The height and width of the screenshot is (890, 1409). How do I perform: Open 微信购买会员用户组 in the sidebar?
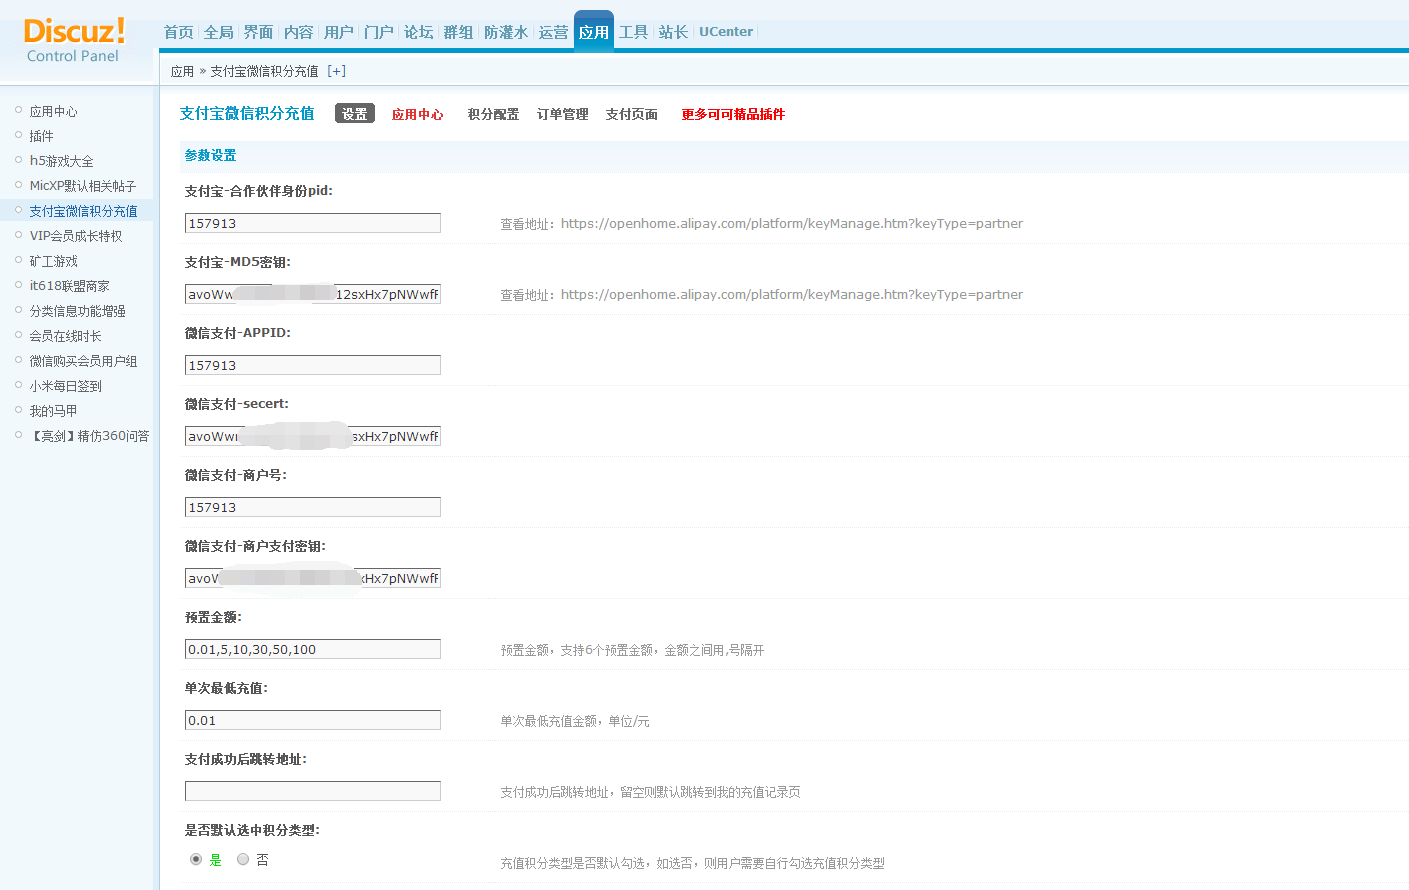pos(83,361)
